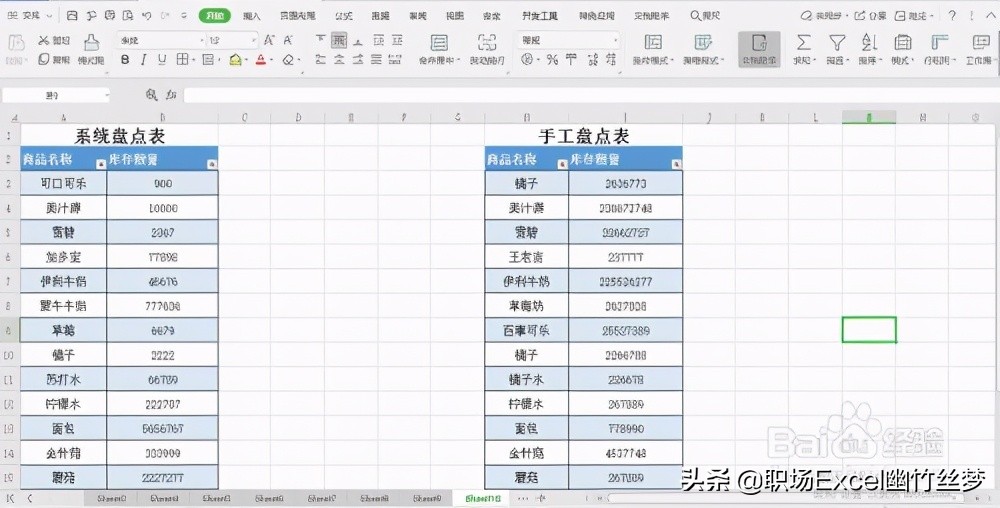Open the number format dropdown
Screen dimensions: 1000x508
coord(616,40)
